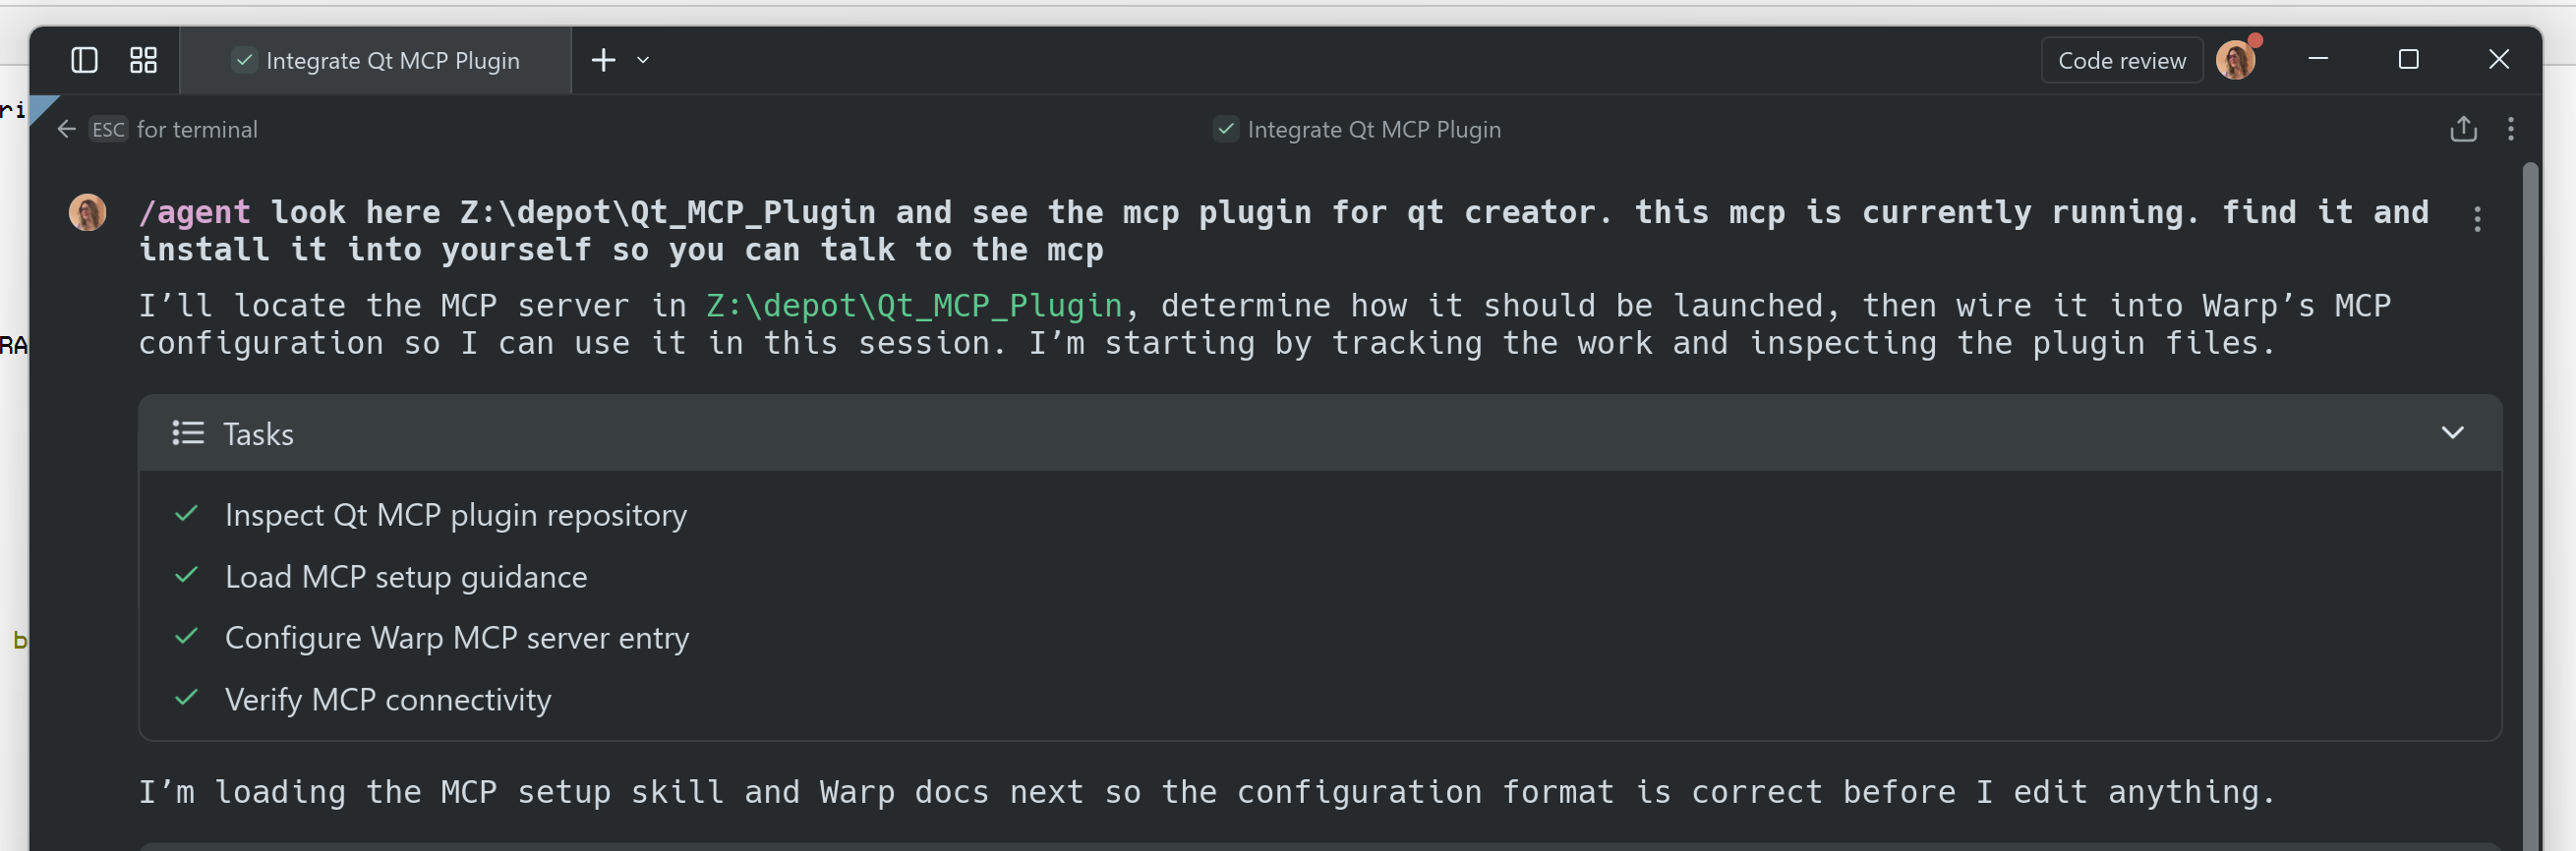Click the ESC for terminal button
The image size is (2576, 851).
173,130
